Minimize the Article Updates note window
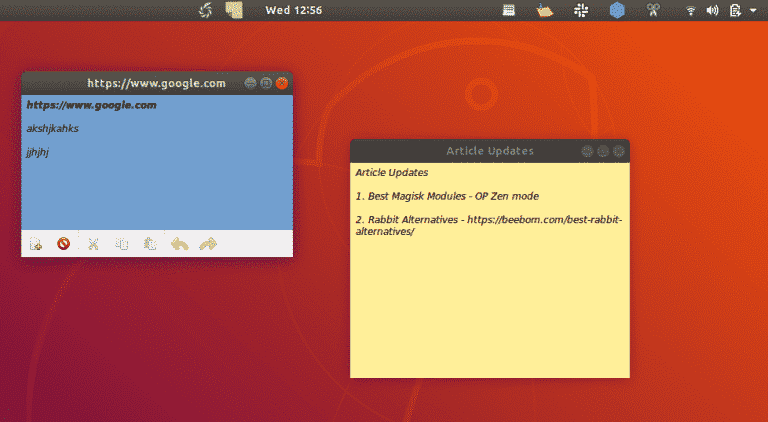This screenshot has width=768, height=422. tap(587, 151)
